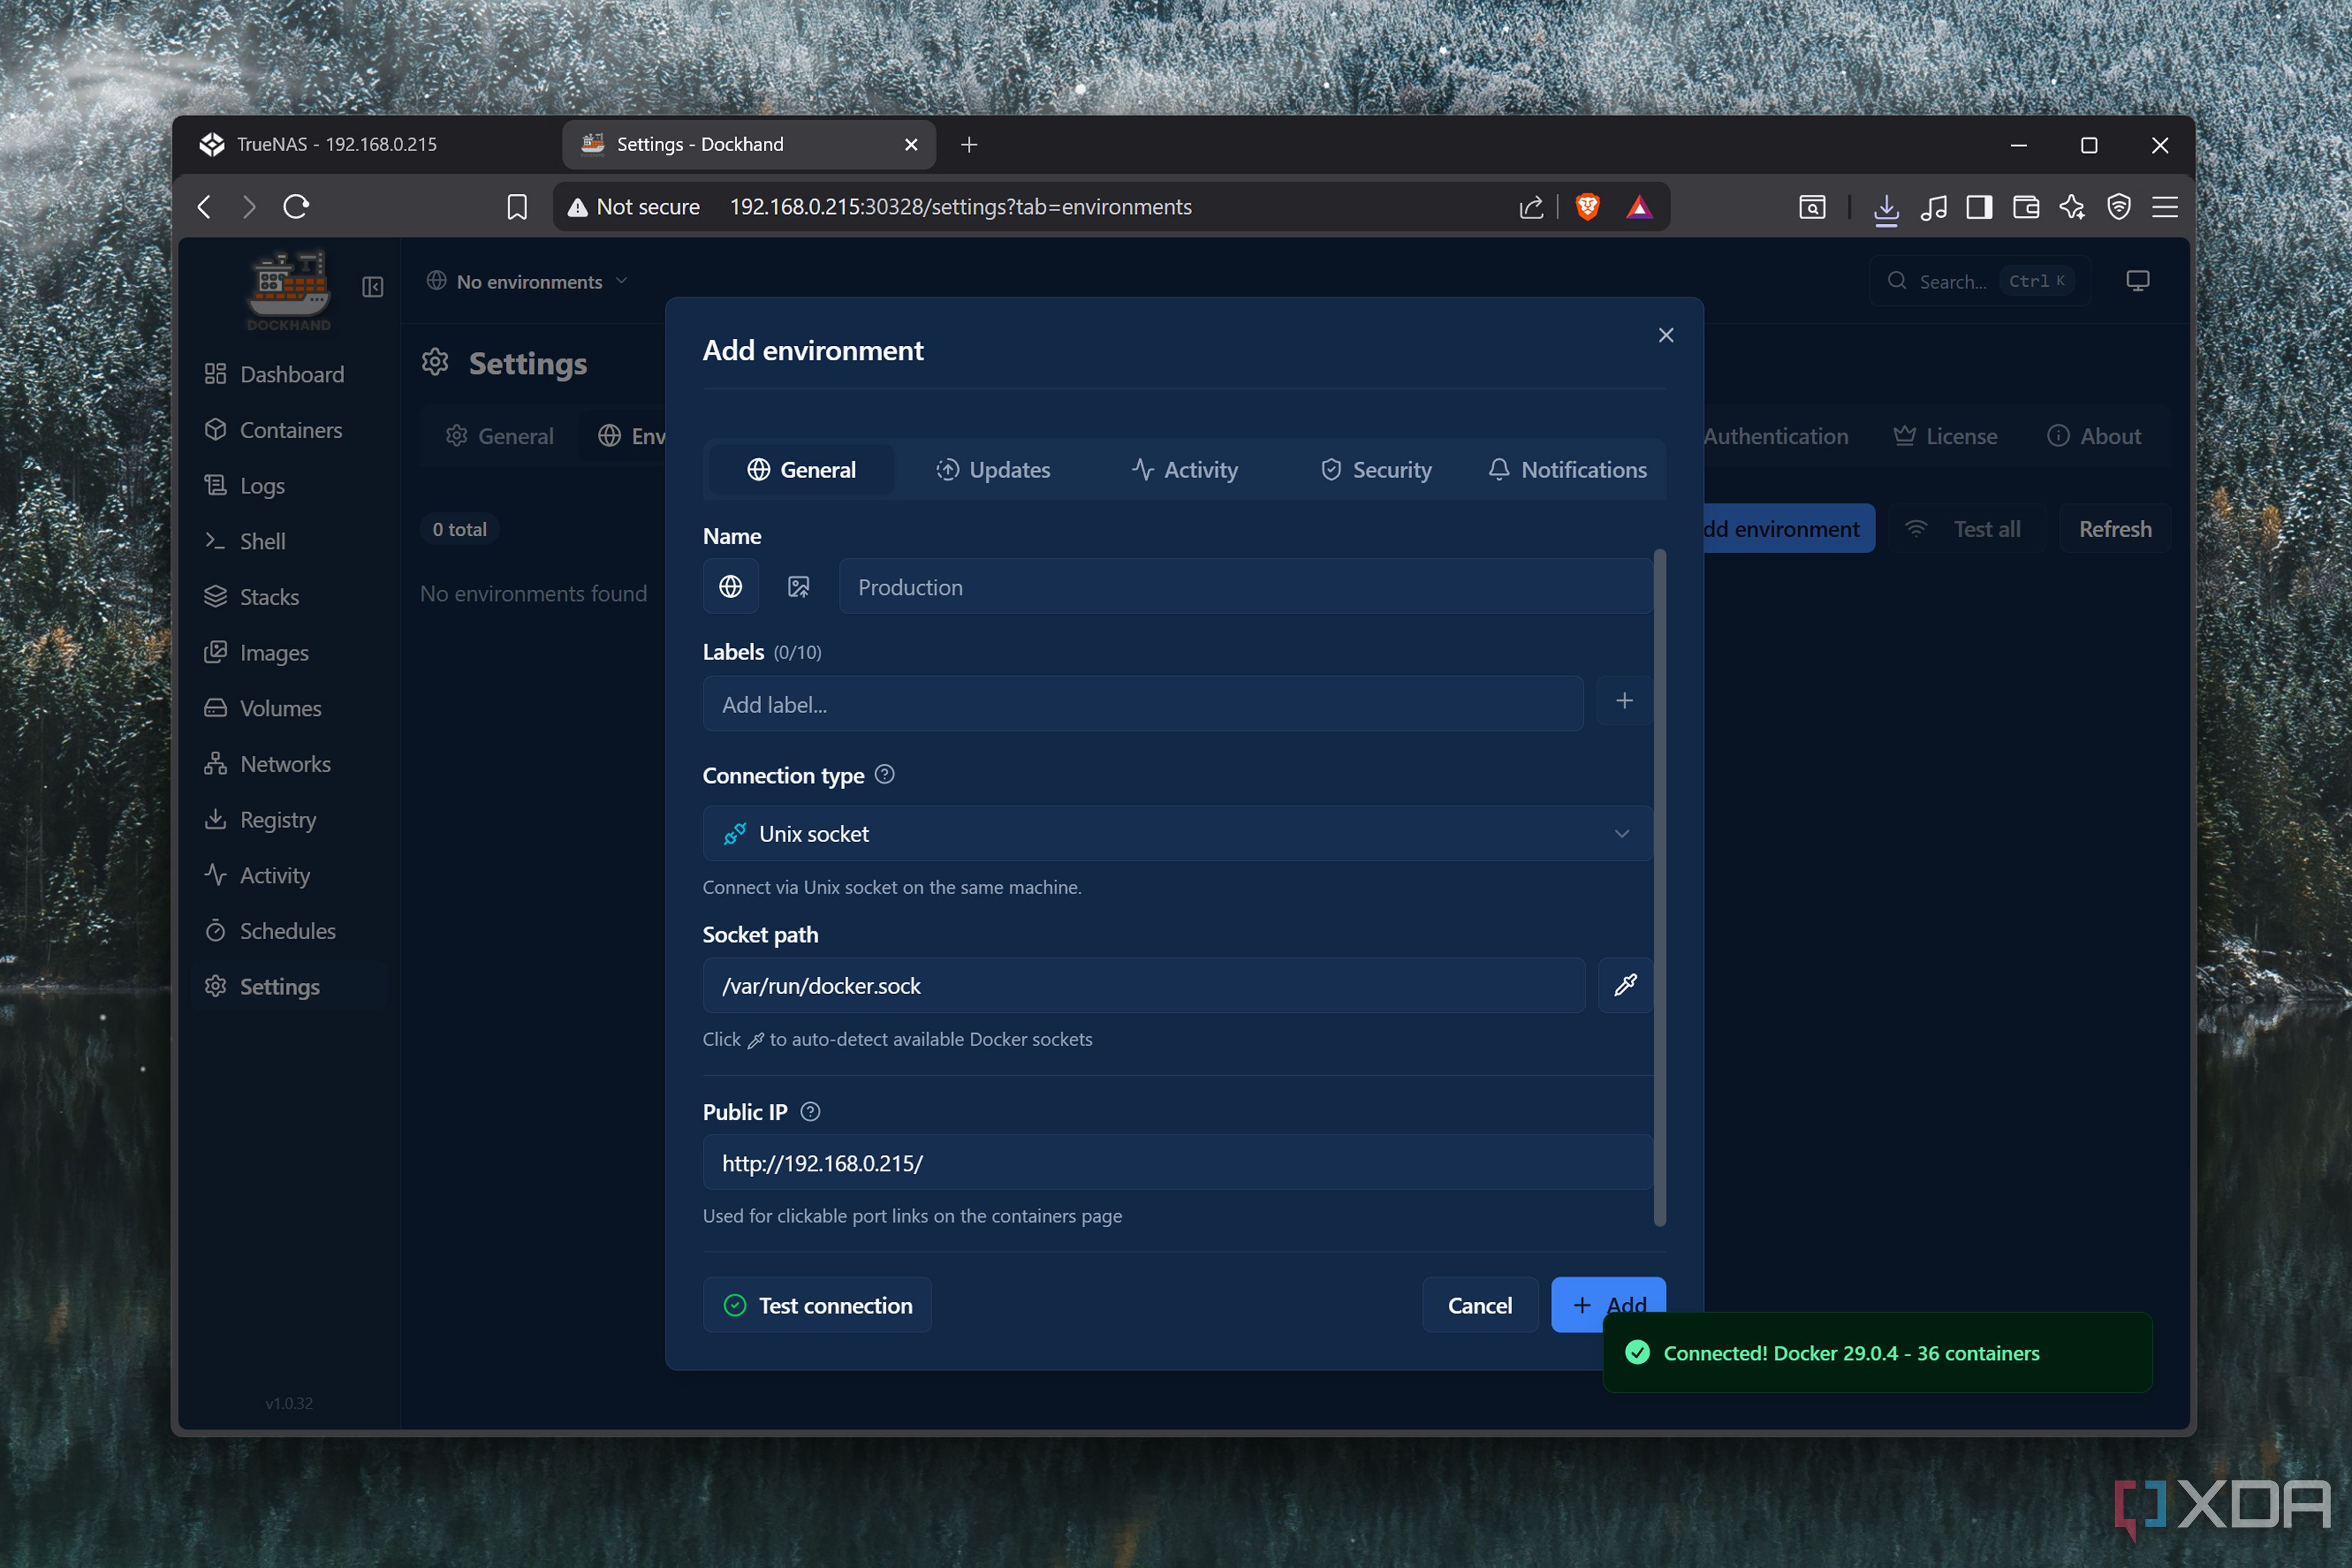The width and height of the screenshot is (2352, 1568).
Task: Open Registry in the sidebar
Action: [x=260, y=820]
